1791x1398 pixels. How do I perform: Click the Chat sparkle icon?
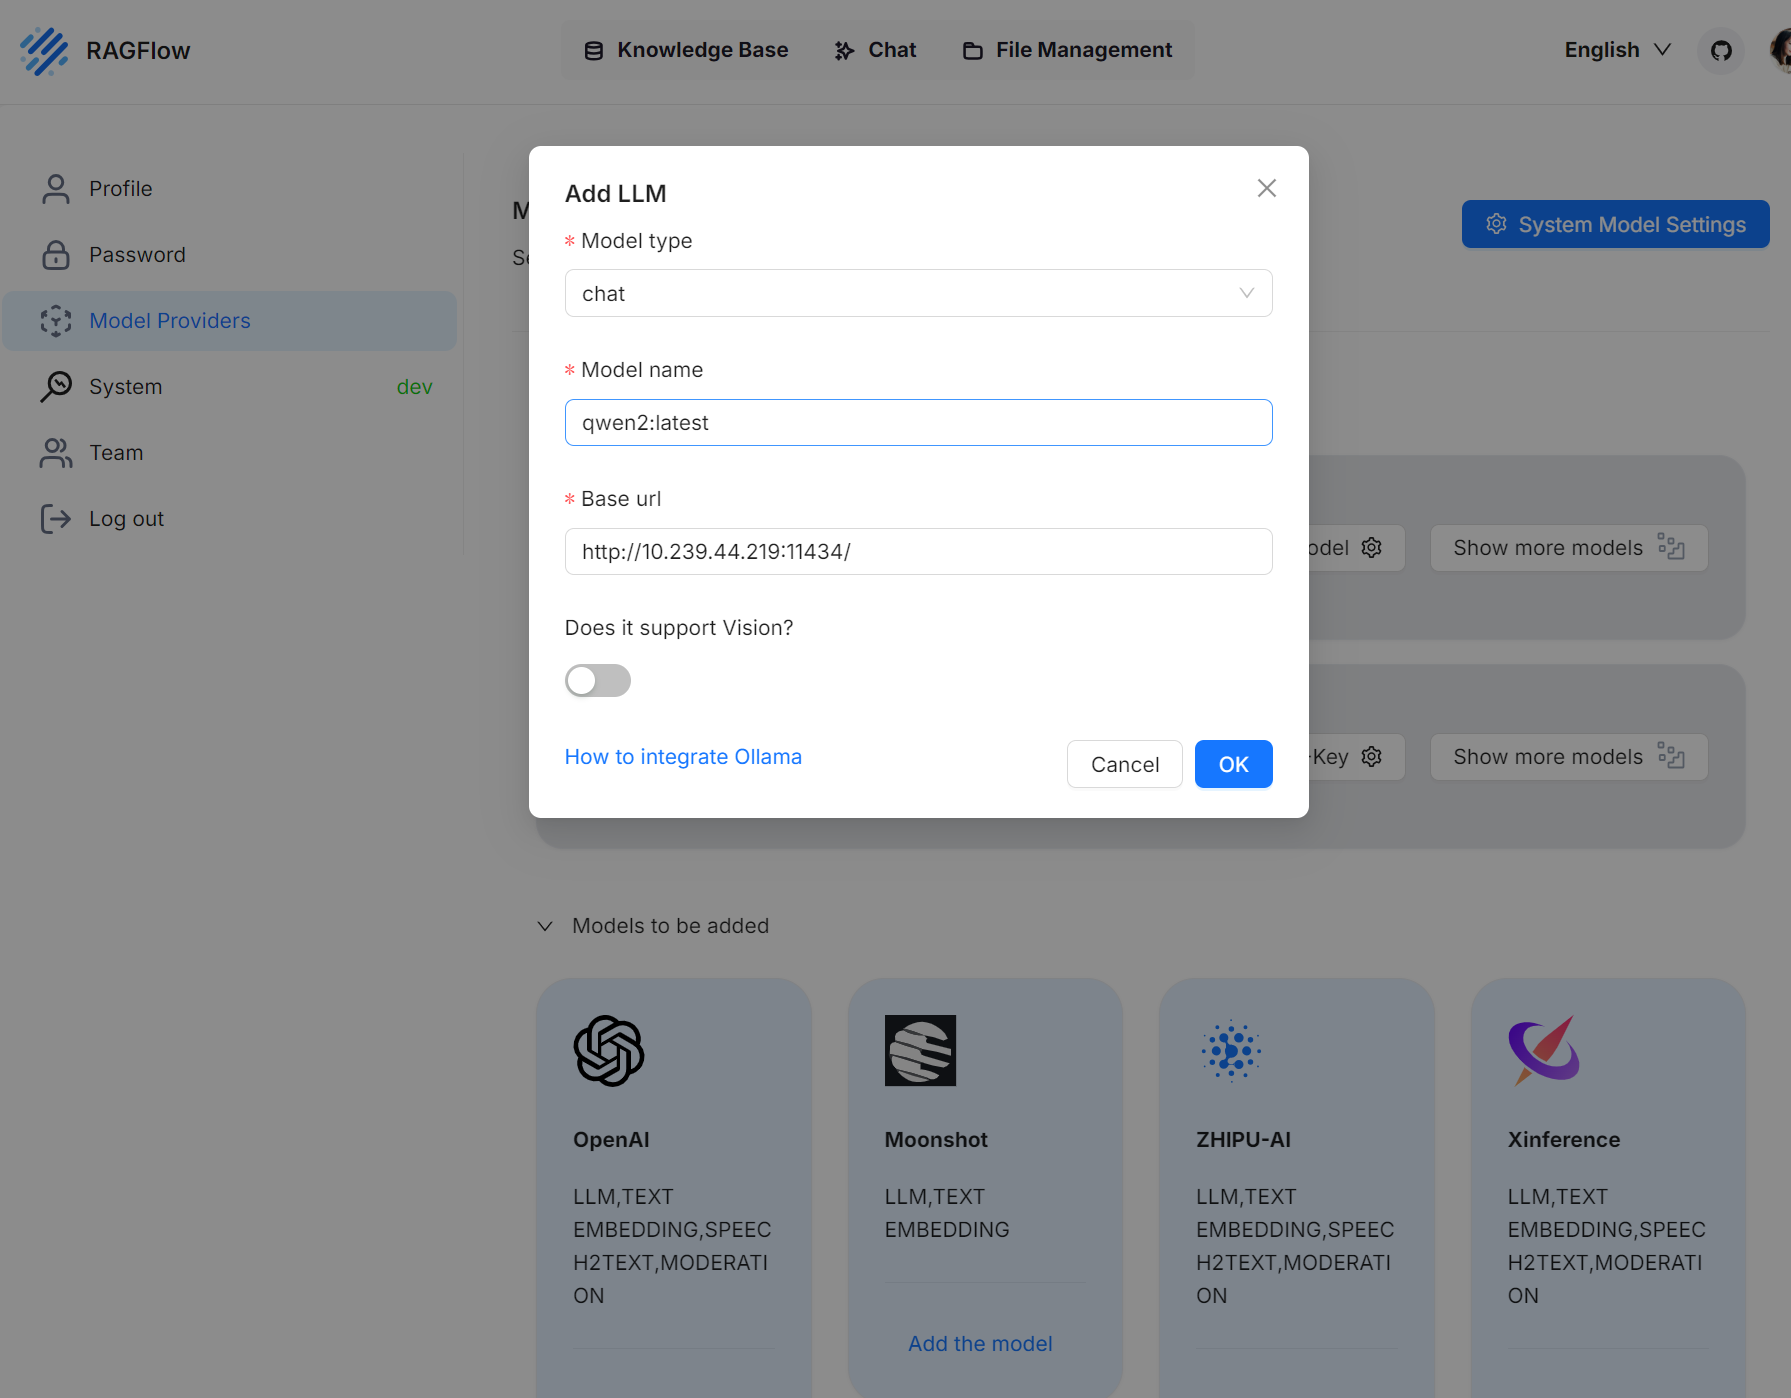point(844,51)
